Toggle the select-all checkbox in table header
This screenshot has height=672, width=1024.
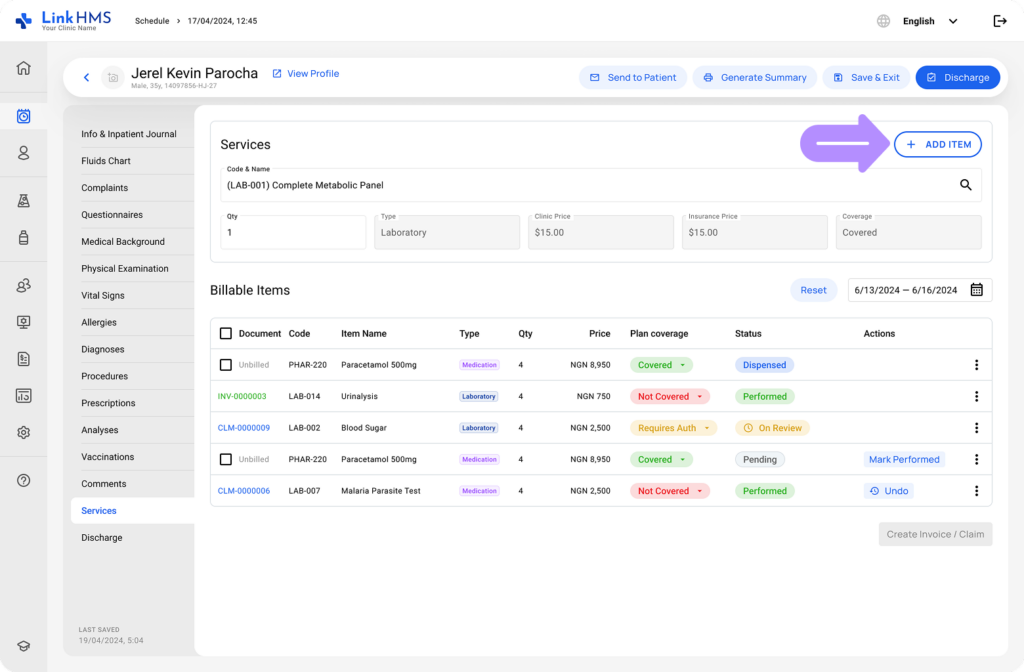click(225, 334)
